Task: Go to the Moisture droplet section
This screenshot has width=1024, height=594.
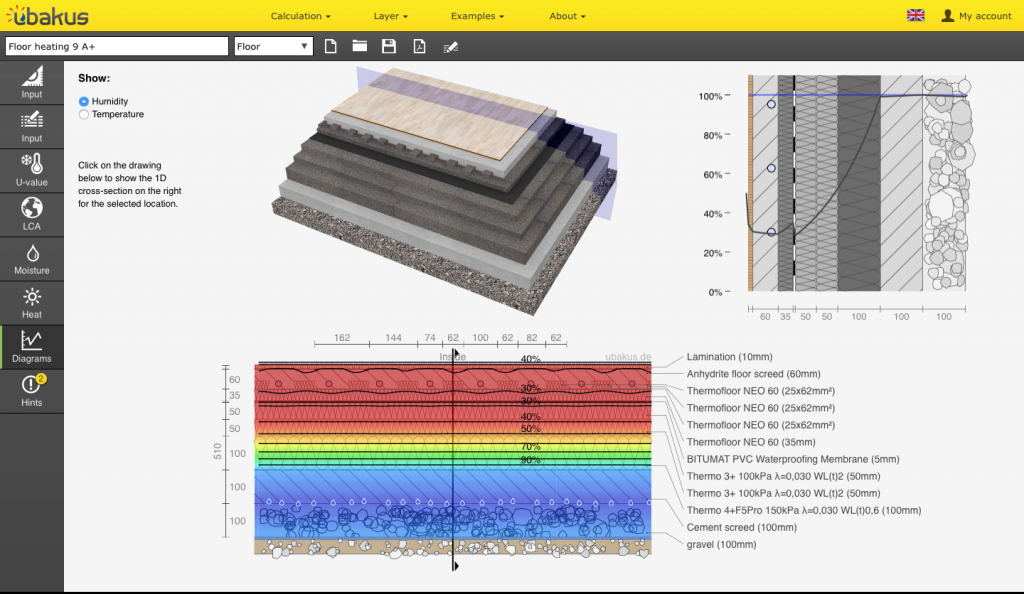Action: (x=32, y=259)
